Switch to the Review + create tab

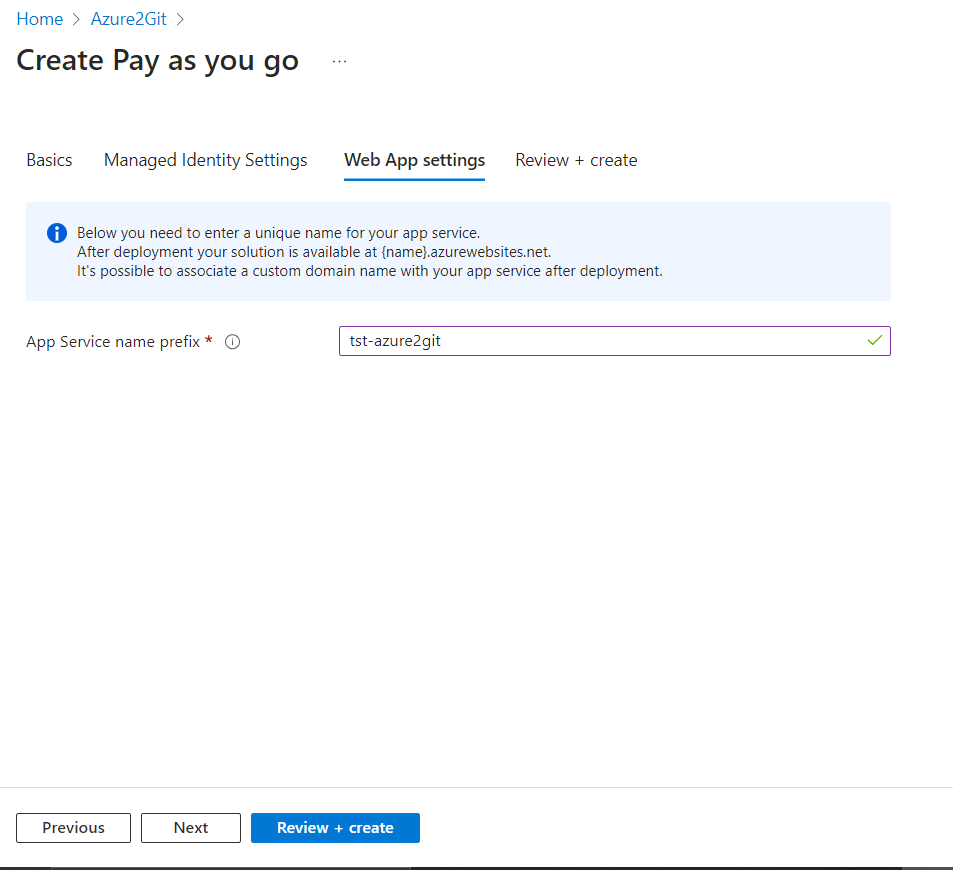(576, 160)
